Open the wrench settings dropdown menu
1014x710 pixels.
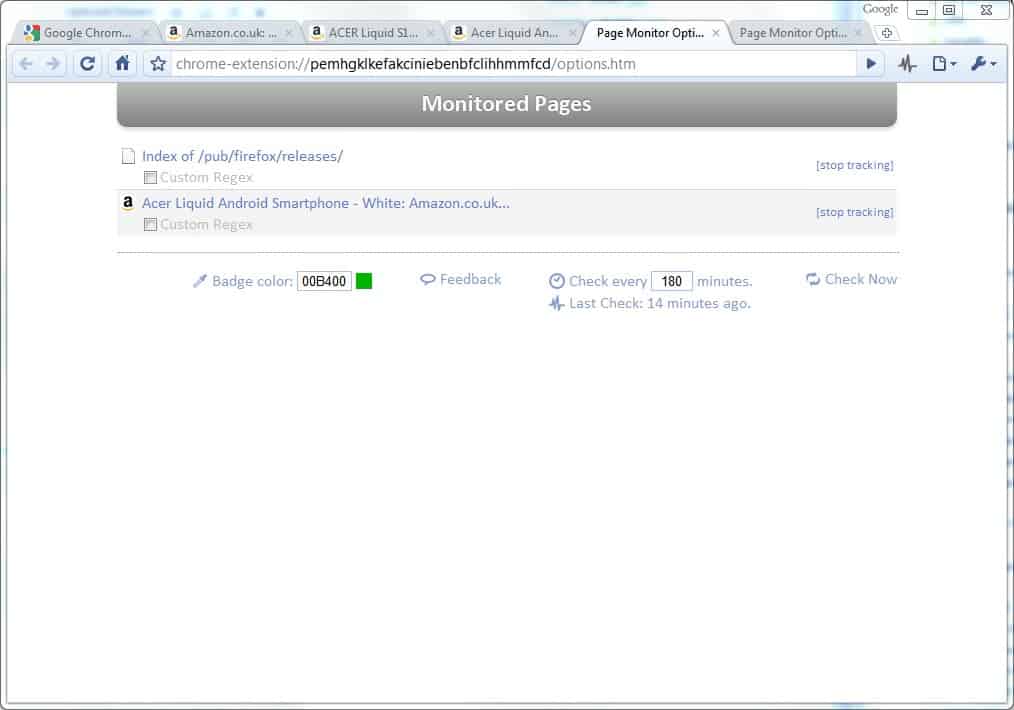click(978, 63)
